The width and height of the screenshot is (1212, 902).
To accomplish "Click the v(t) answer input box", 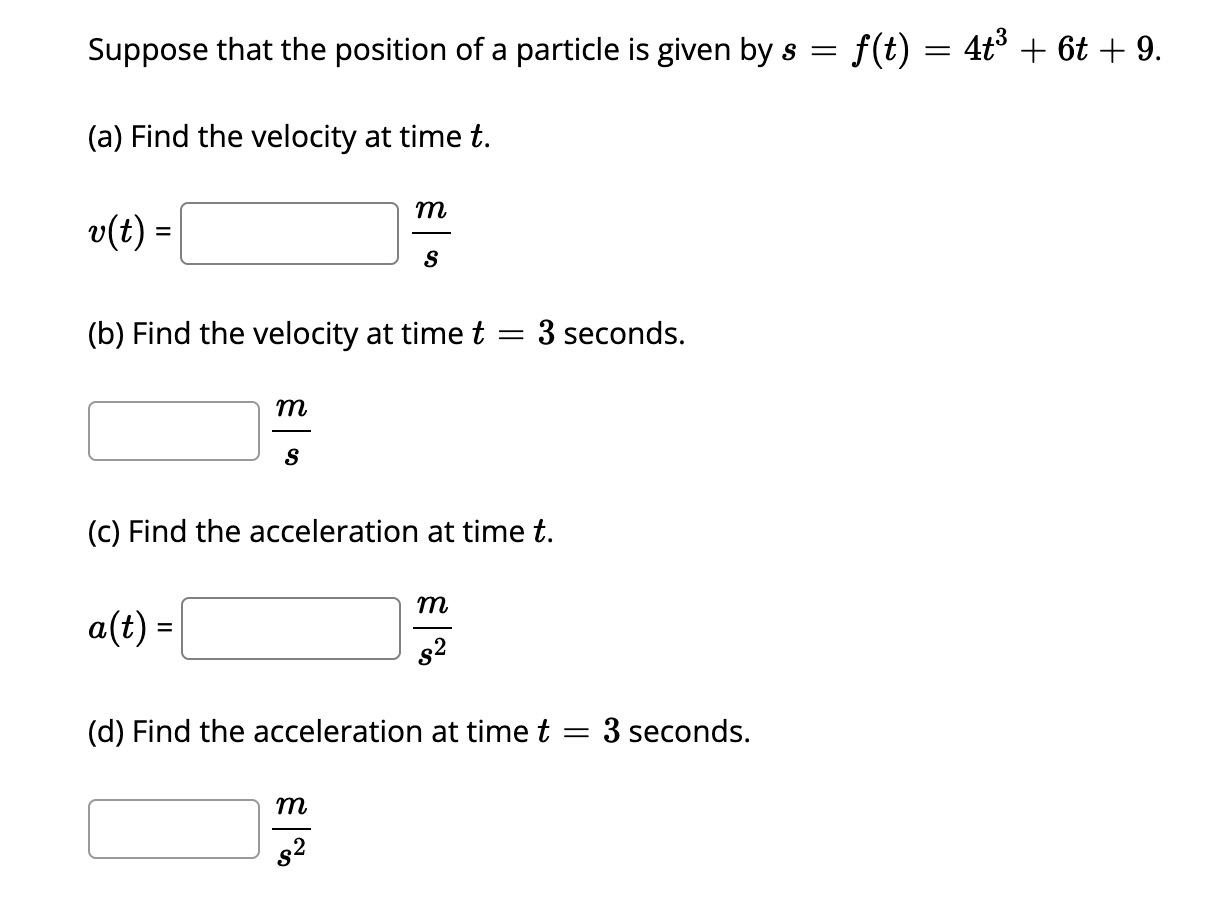I will pyautogui.click(x=288, y=233).
